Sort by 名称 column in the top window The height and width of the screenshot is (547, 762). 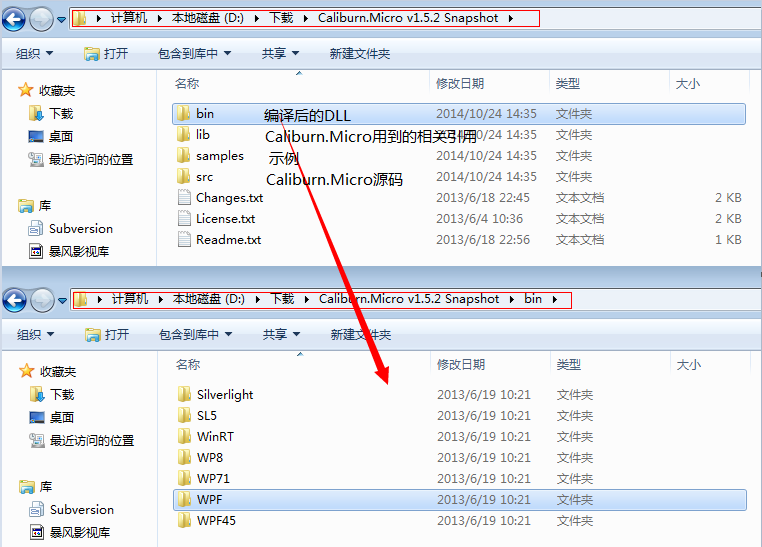(x=187, y=84)
